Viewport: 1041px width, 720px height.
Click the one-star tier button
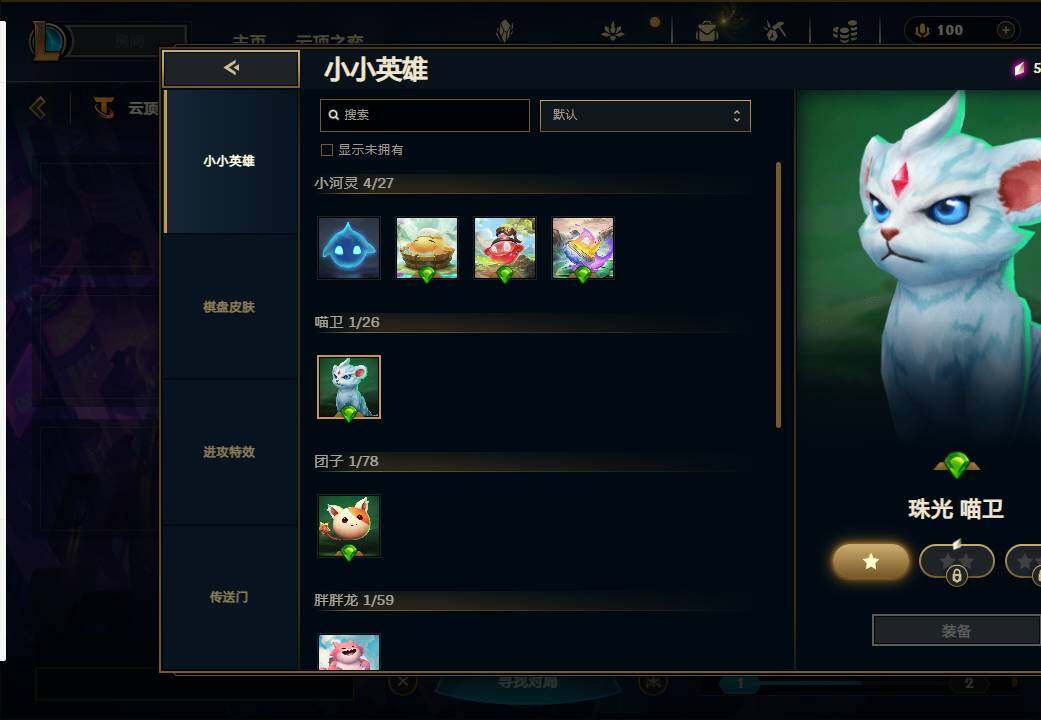[870, 562]
